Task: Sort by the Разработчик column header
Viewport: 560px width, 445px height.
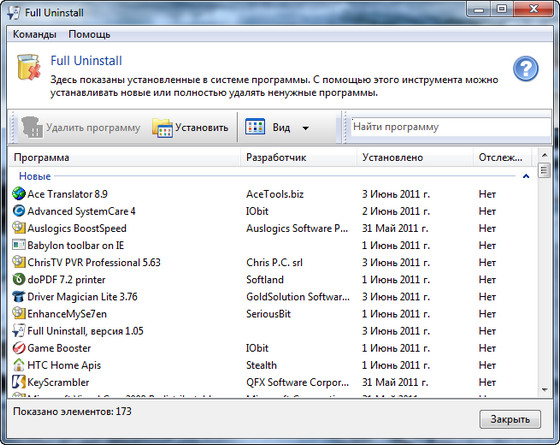Action: pos(299,158)
